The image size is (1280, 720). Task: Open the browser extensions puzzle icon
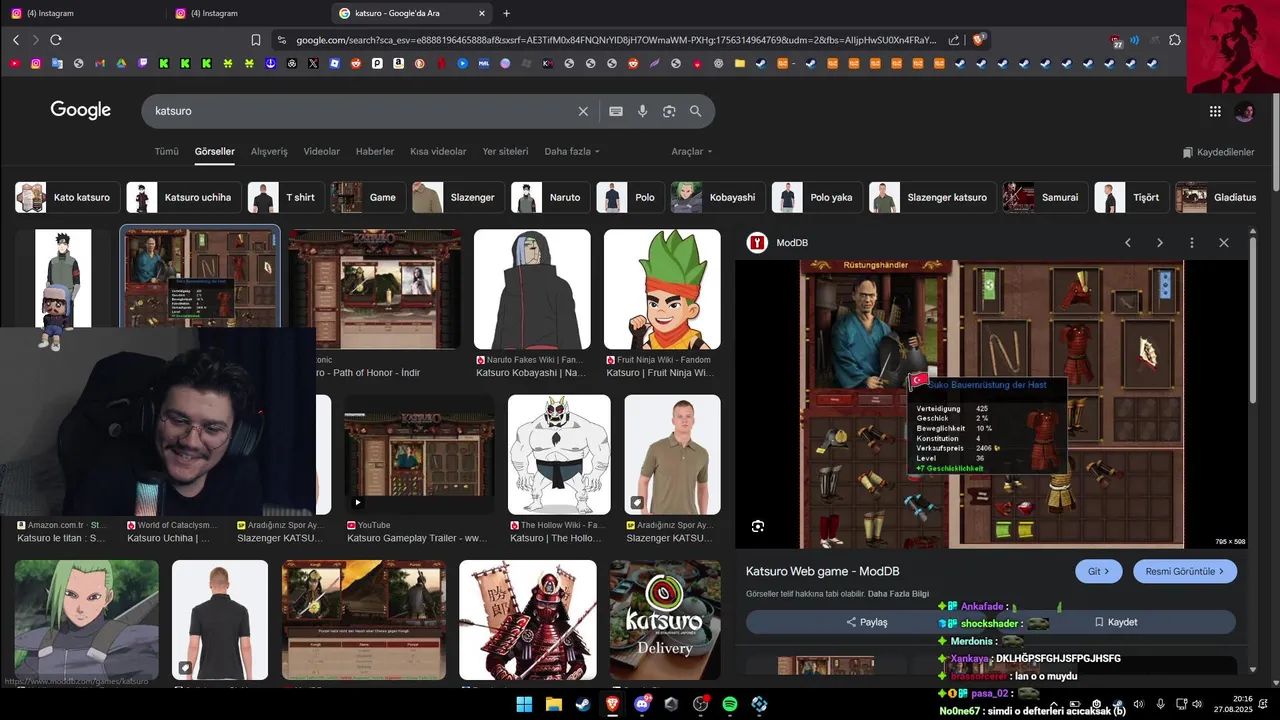tap(1175, 40)
